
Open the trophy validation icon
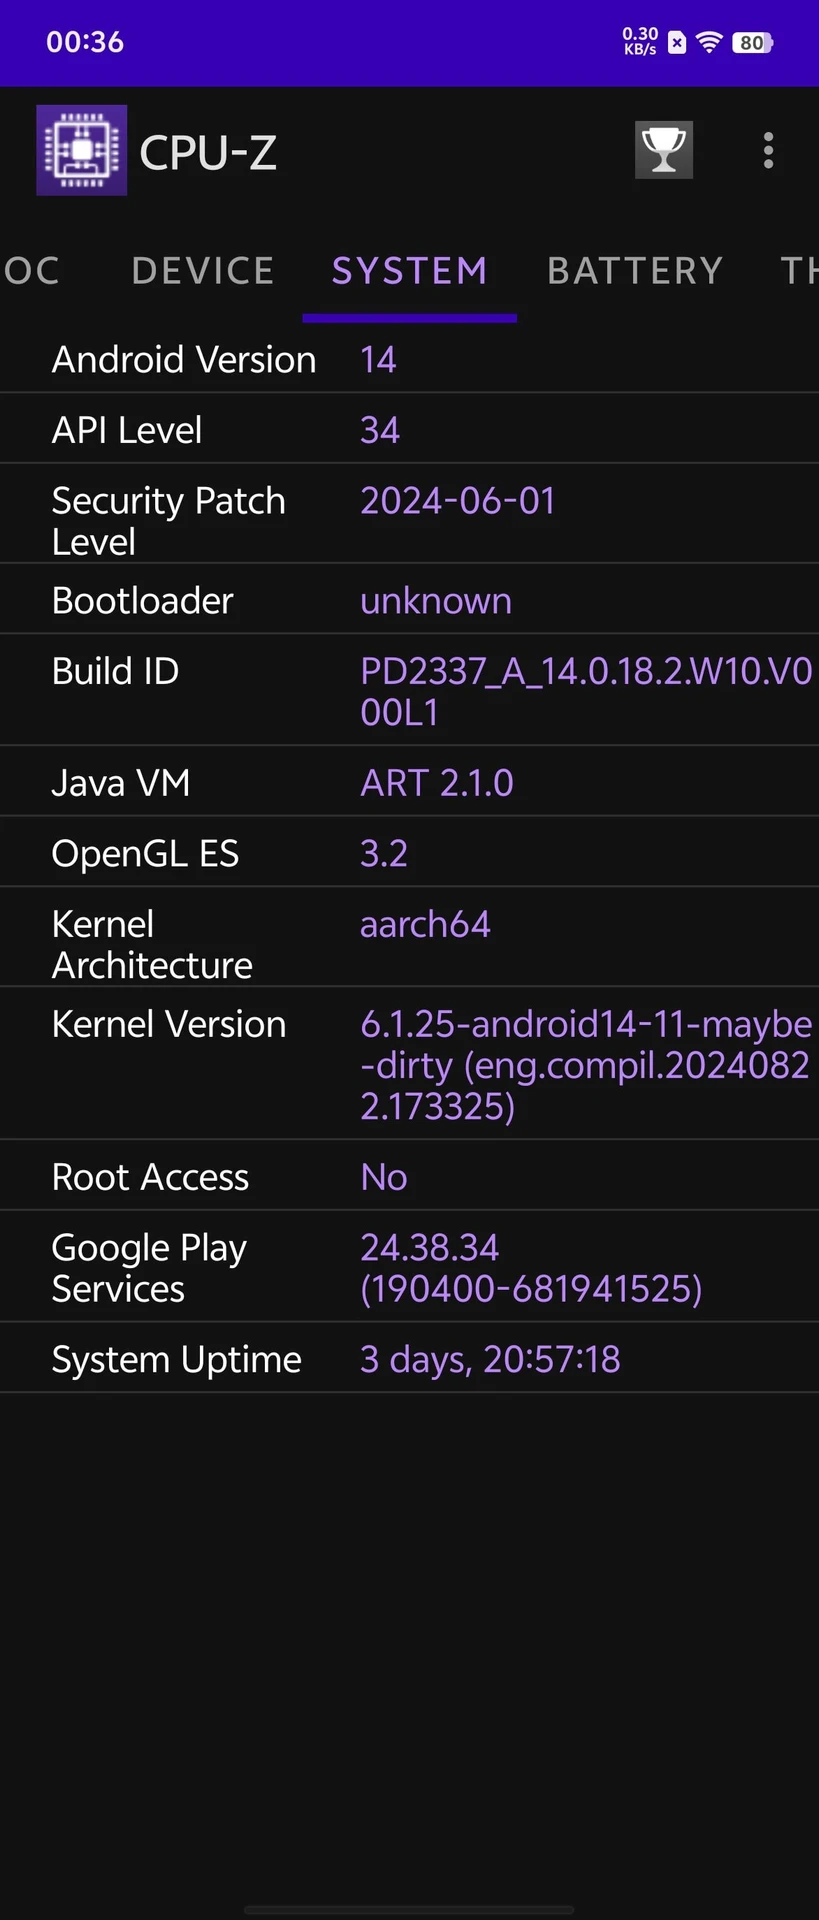pyautogui.click(x=664, y=150)
